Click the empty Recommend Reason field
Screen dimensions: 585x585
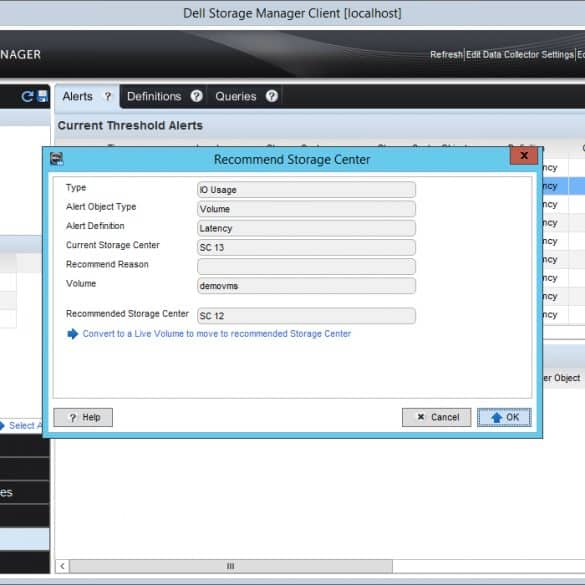pos(306,267)
